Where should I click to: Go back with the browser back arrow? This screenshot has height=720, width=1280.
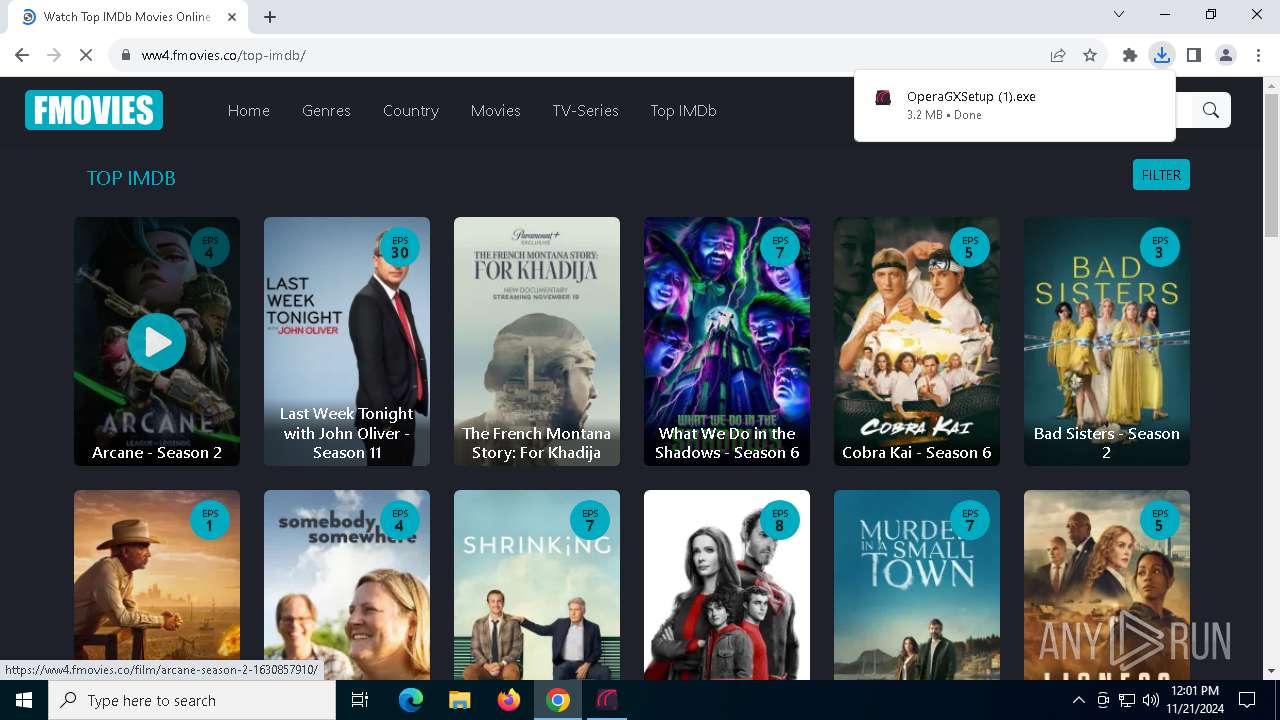[22, 55]
